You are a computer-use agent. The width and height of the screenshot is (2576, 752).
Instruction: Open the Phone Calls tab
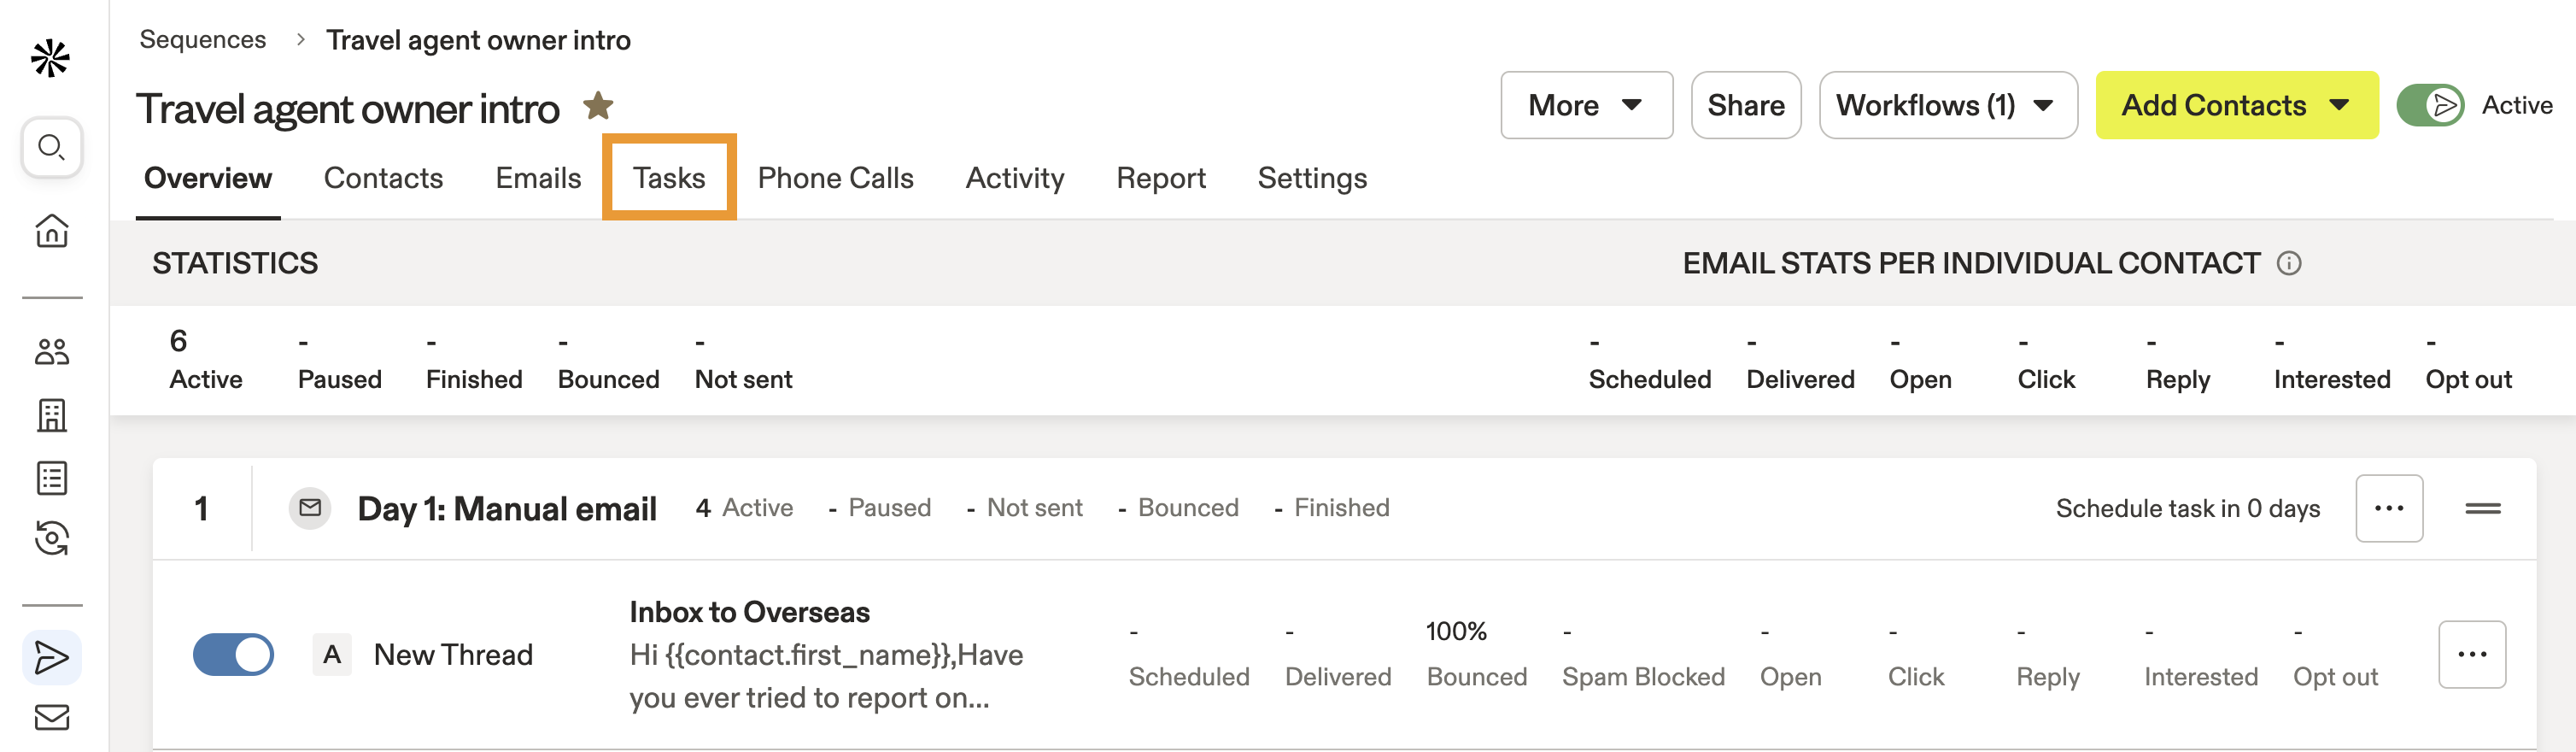click(835, 177)
